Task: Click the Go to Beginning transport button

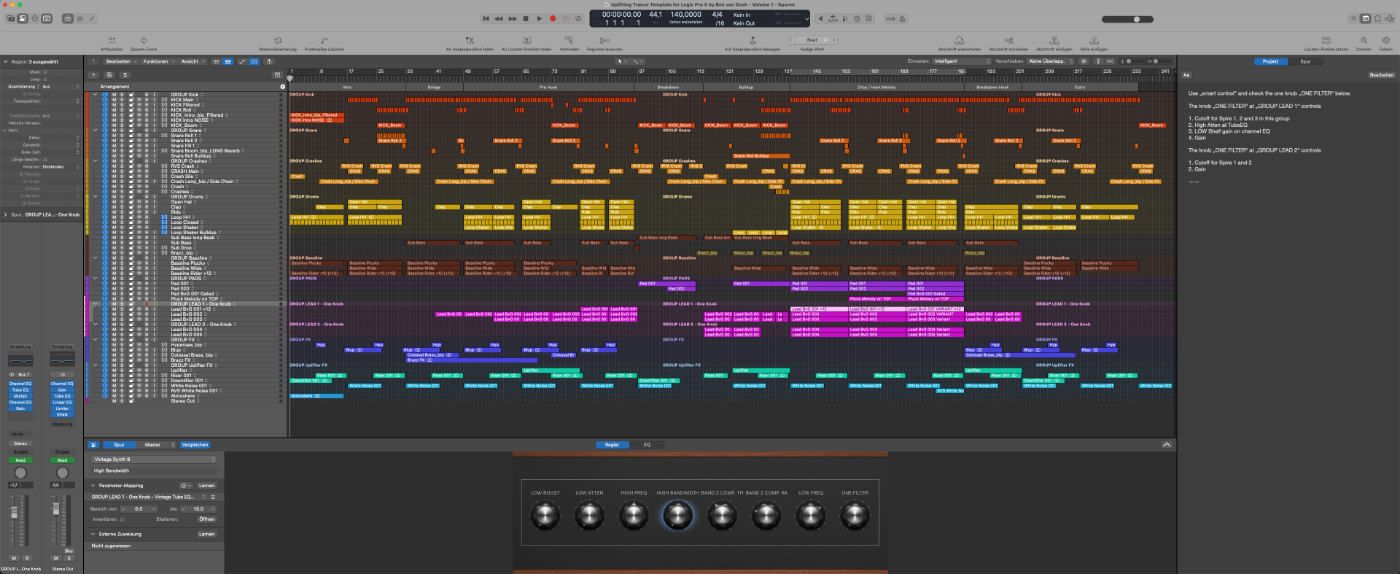Action: (x=485, y=18)
